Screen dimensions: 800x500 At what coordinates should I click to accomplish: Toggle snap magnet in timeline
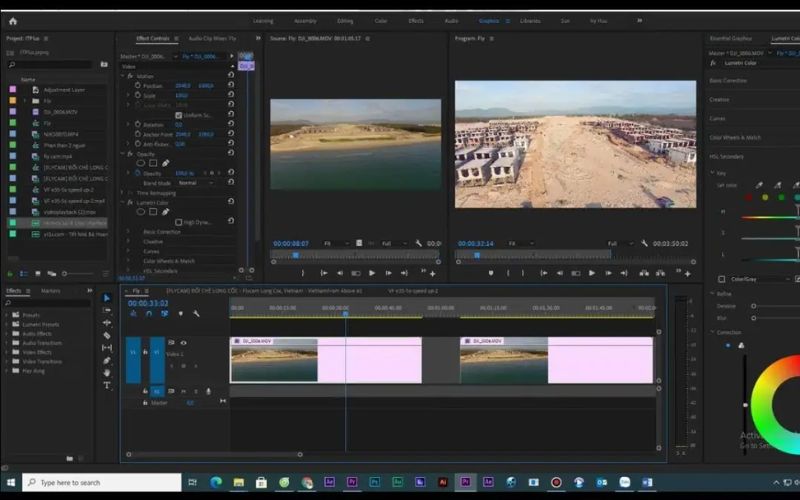(x=148, y=314)
